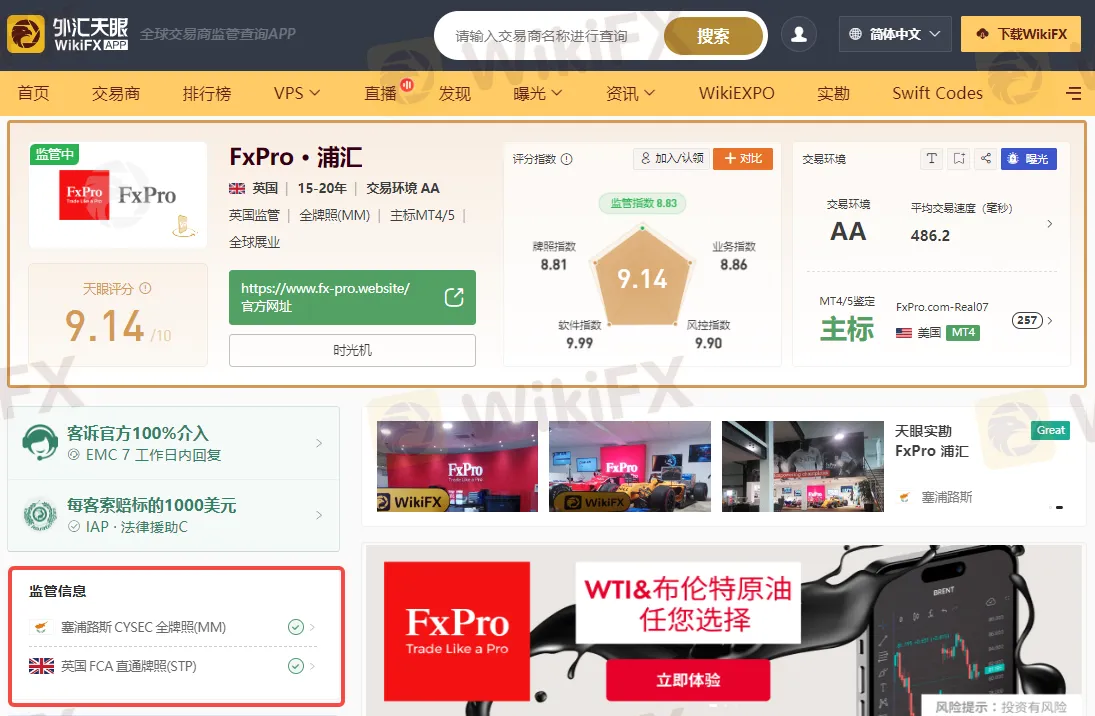Image resolution: width=1095 pixels, height=716 pixels.
Task: Click the text size T icon
Action: 932,159
